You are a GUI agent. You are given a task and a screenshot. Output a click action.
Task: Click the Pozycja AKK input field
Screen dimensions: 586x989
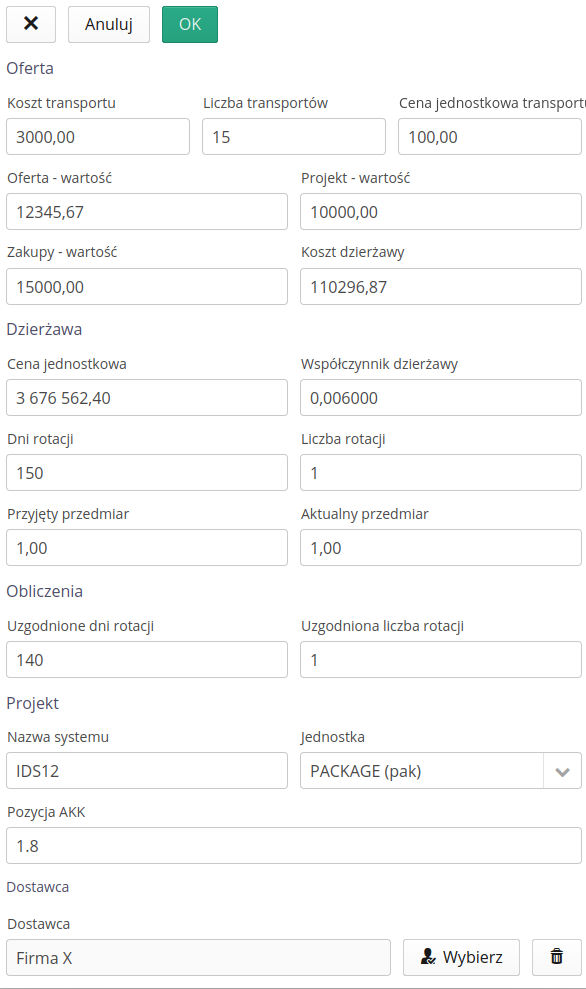(294, 846)
